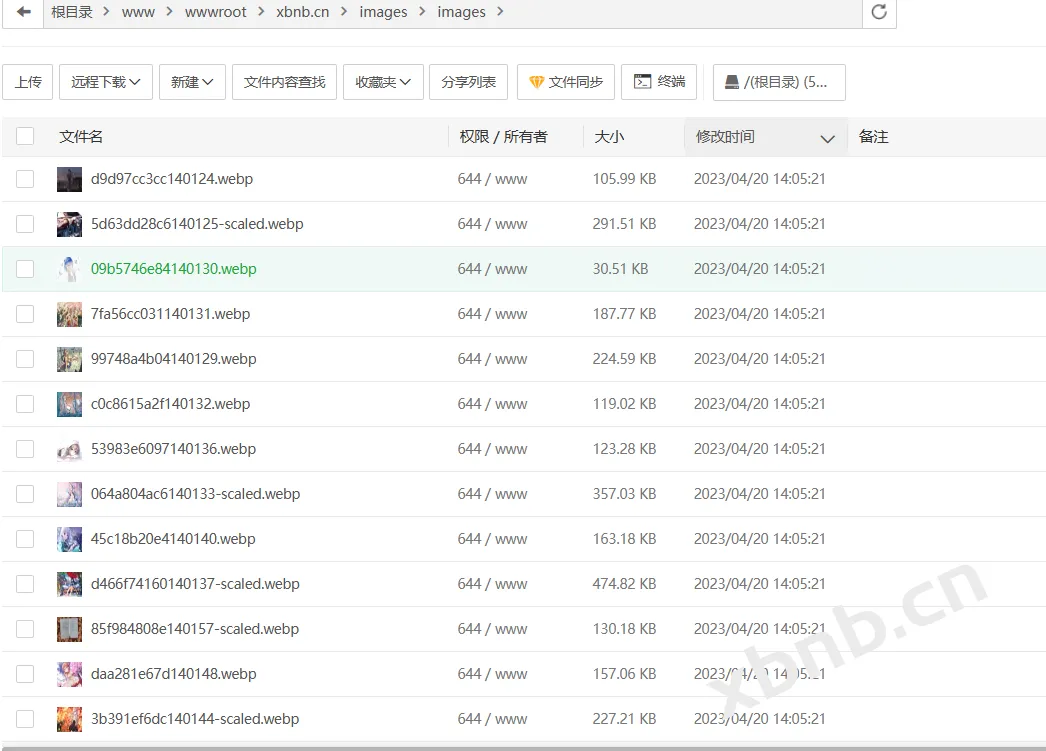Click the 474.82 KB size value
The height and width of the screenshot is (751, 1046).
624,584
